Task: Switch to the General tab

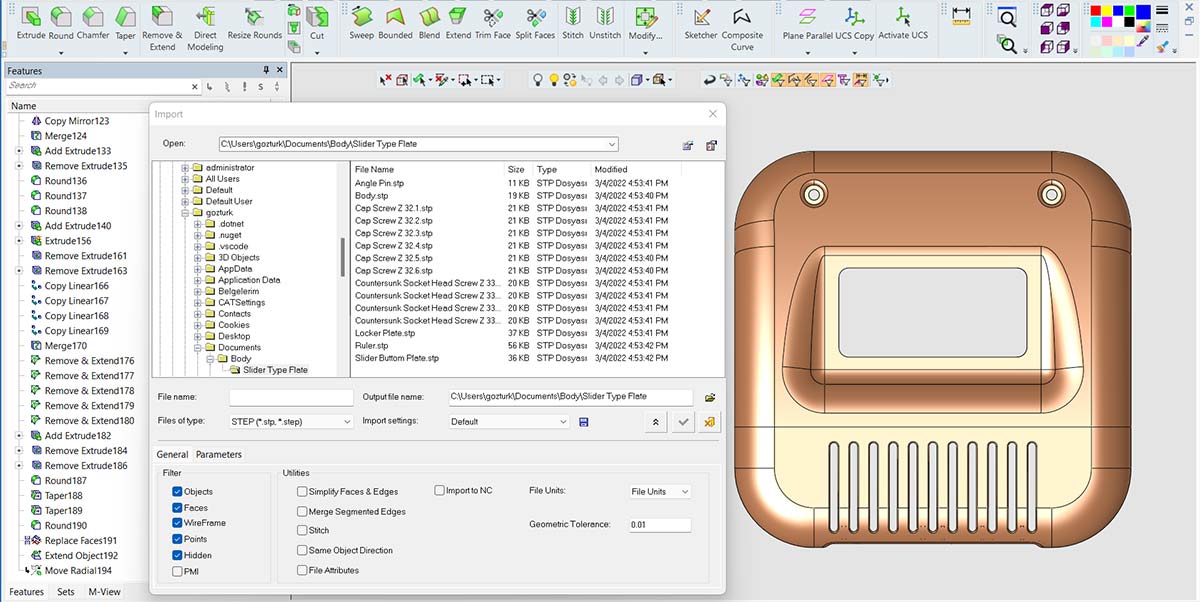Action: coord(172,455)
